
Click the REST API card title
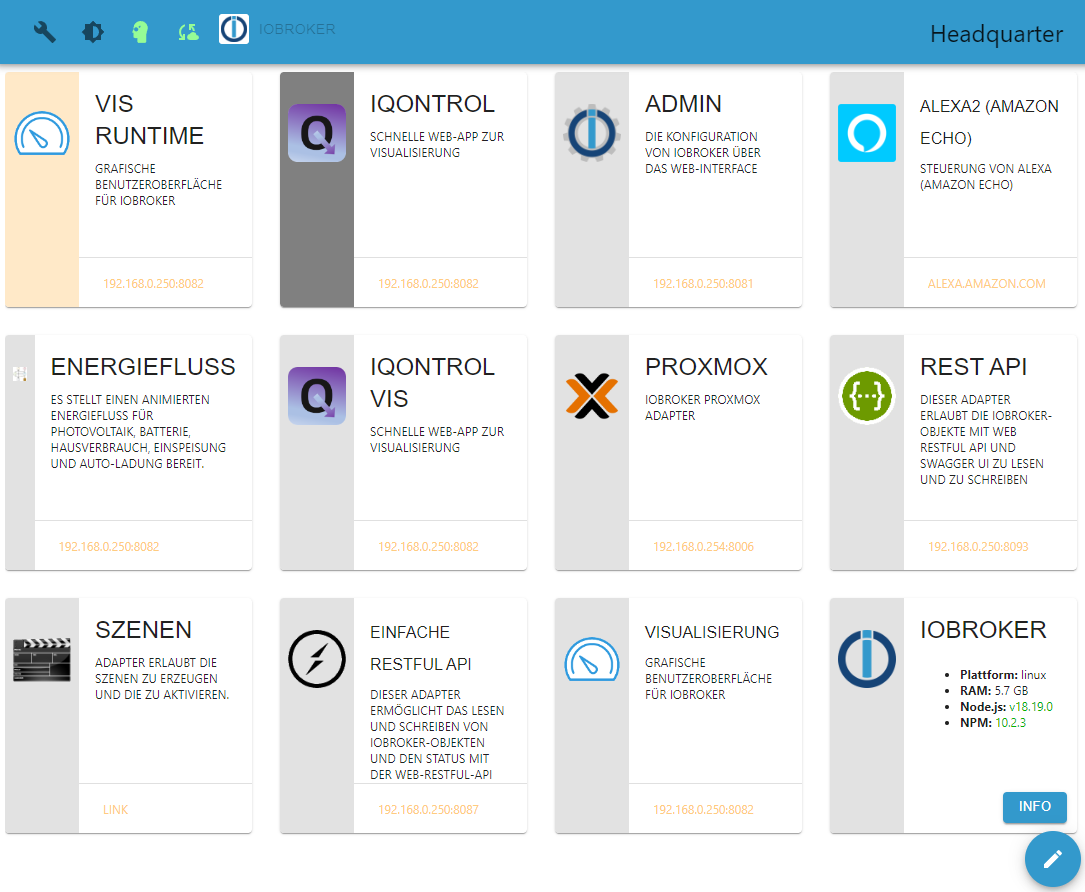[974, 367]
